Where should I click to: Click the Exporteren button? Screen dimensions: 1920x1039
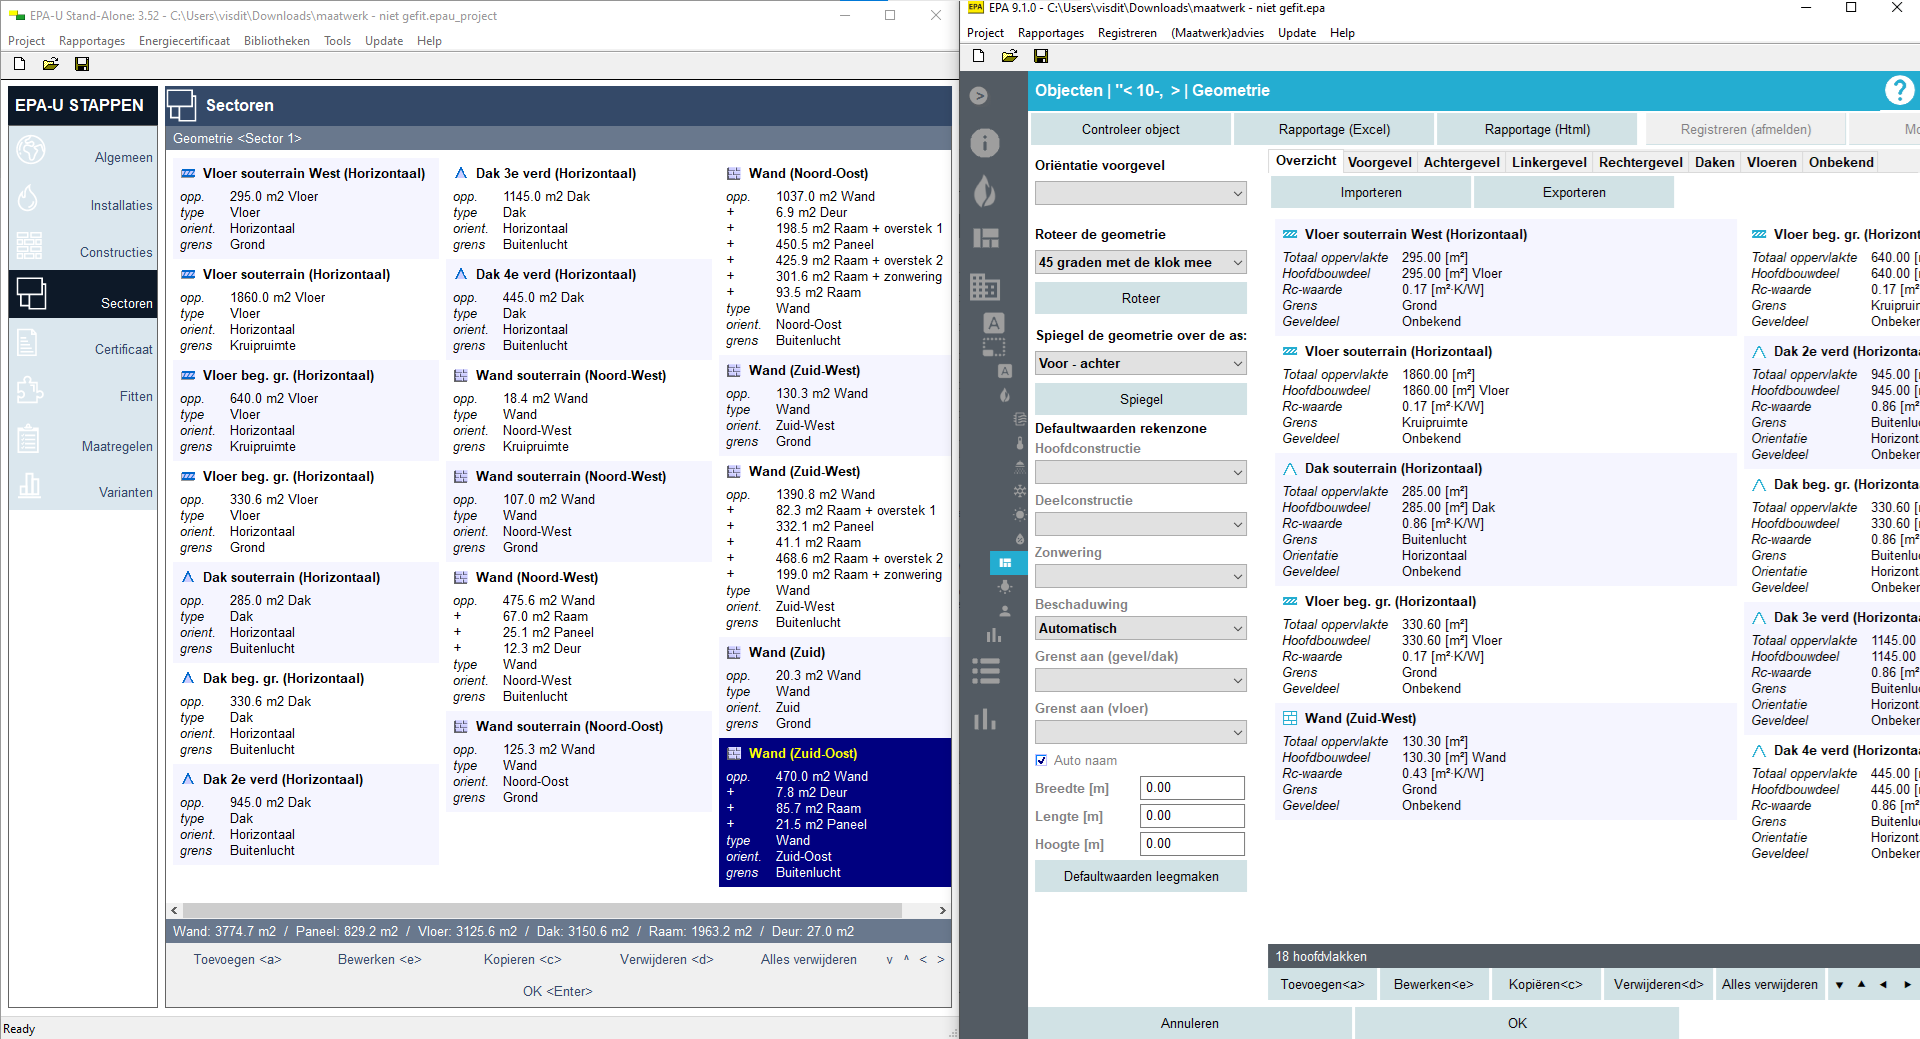(1574, 192)
